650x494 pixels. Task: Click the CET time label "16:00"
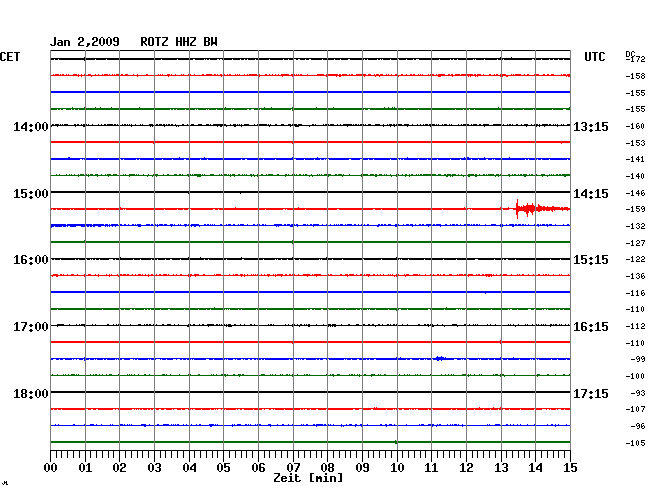31,260
